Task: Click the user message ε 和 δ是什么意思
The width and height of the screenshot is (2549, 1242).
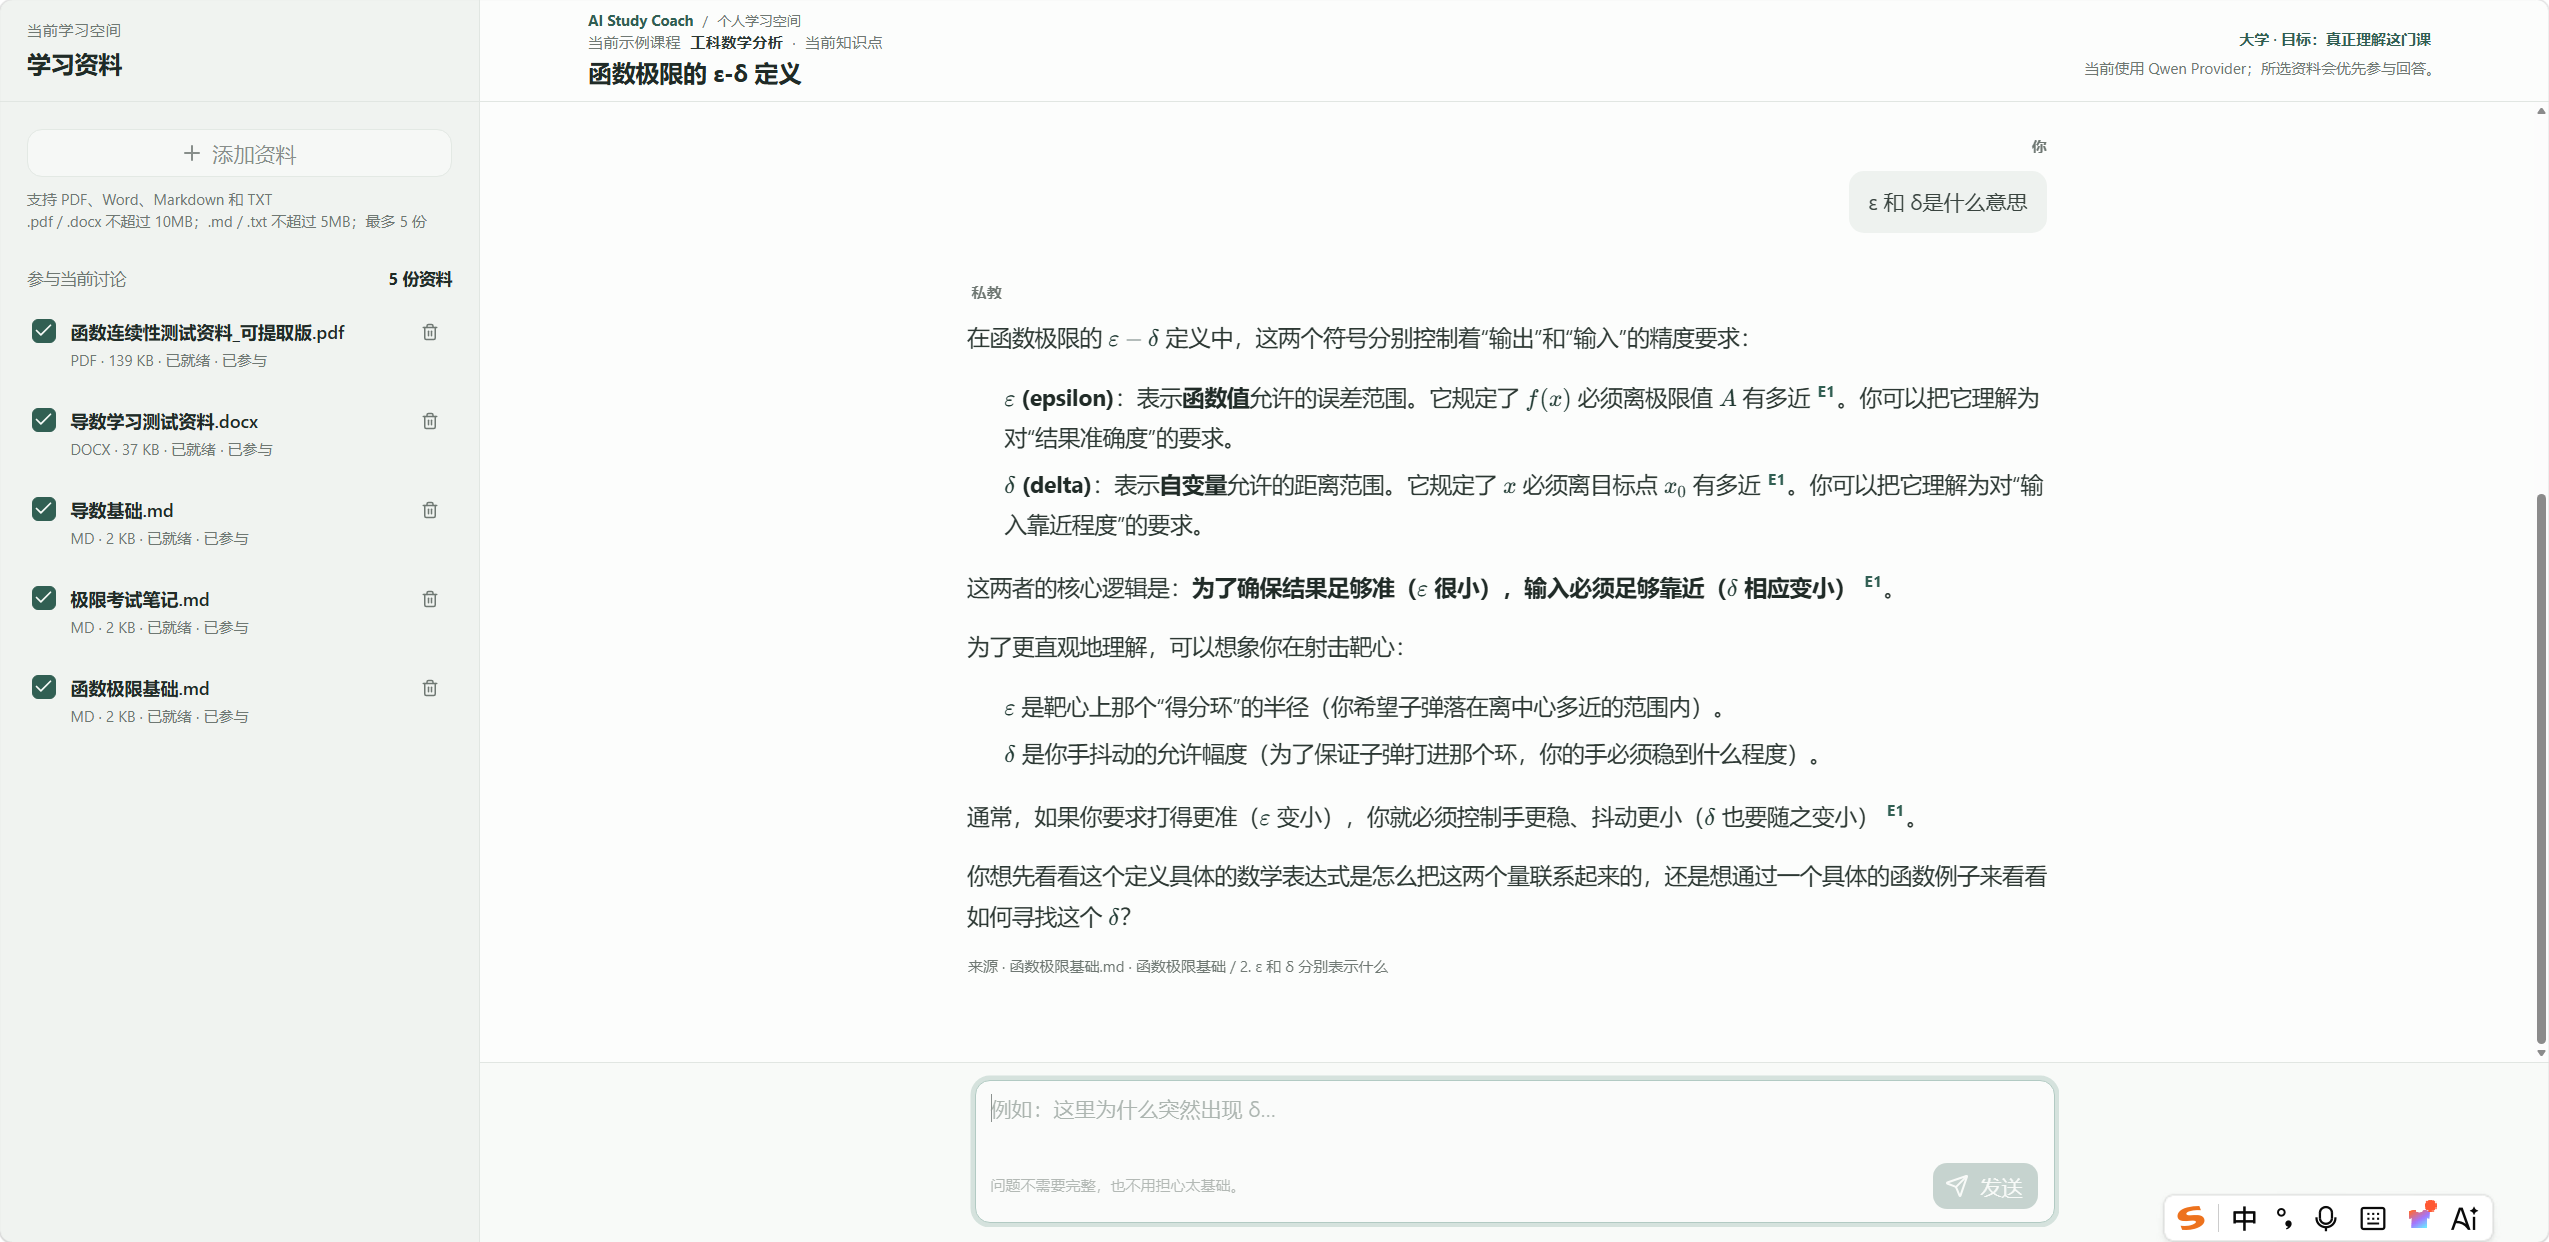Action: (x=1947, y=202)
